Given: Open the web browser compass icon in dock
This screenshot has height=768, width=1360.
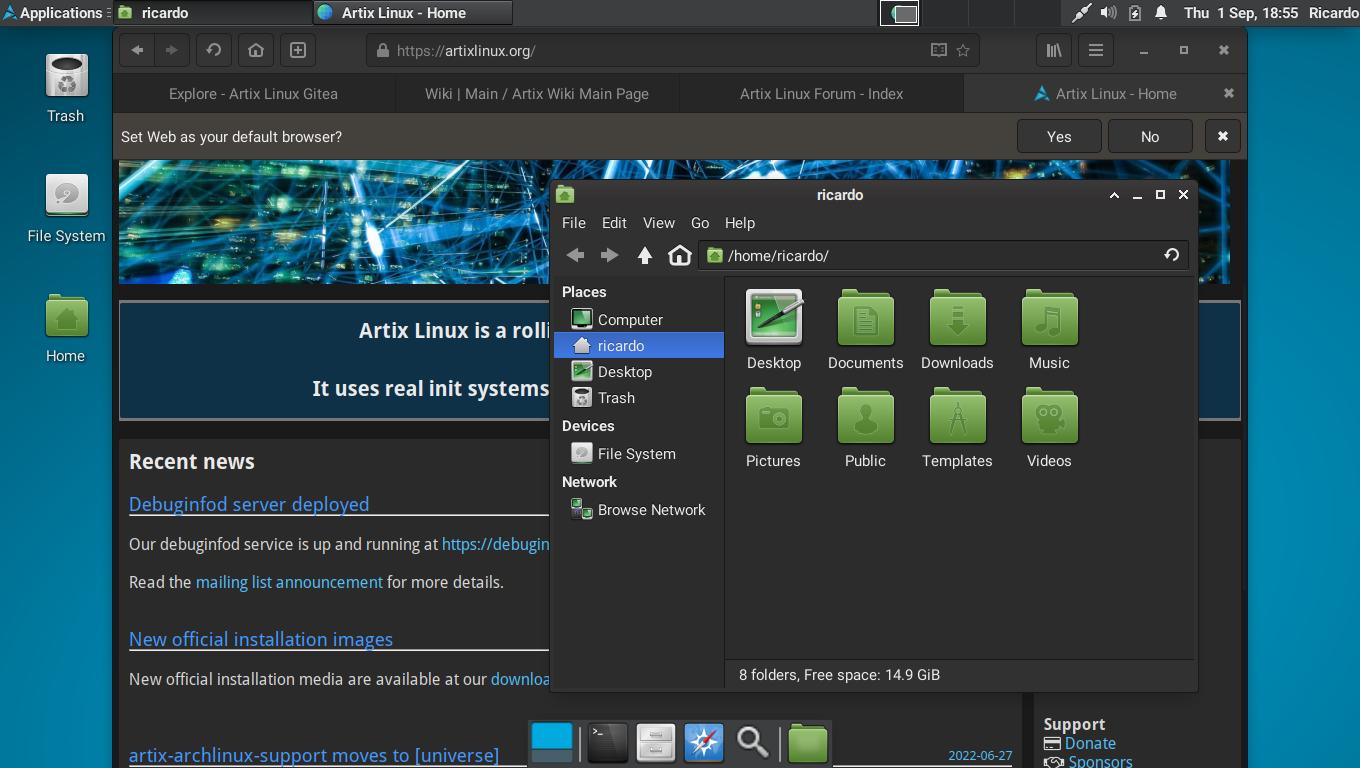Looking at the screenshot, I should click(x=704, y=742).
